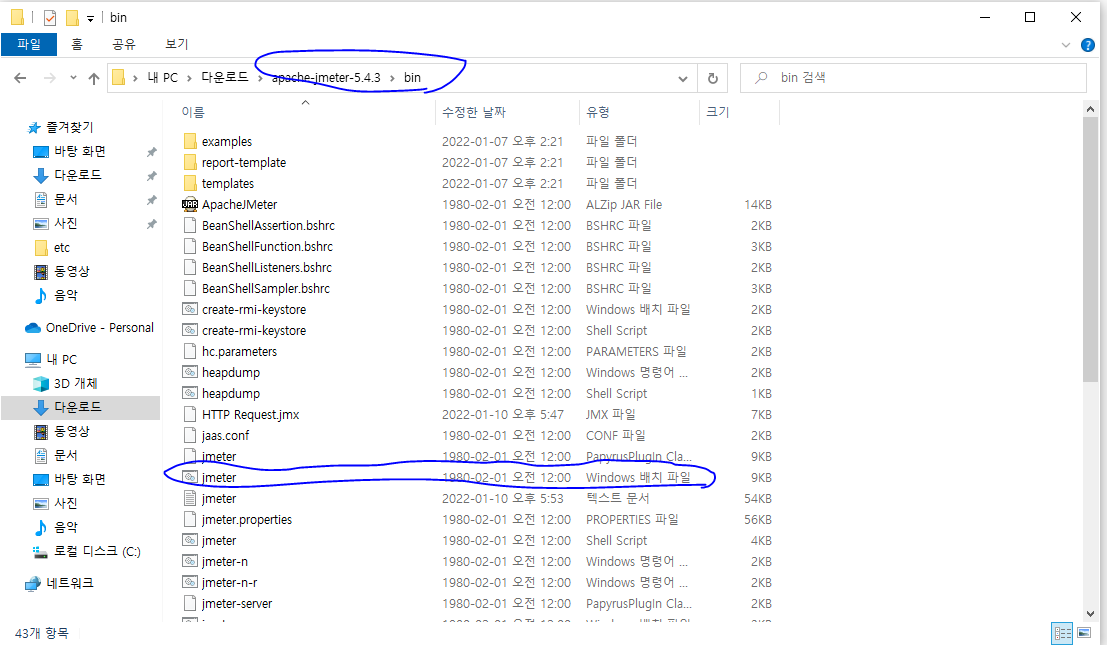1107x645 pixels.
Task: Click apache-jmeter-5.4.3 in the address path
Action: pyautogui.click(x=326, y=78)
